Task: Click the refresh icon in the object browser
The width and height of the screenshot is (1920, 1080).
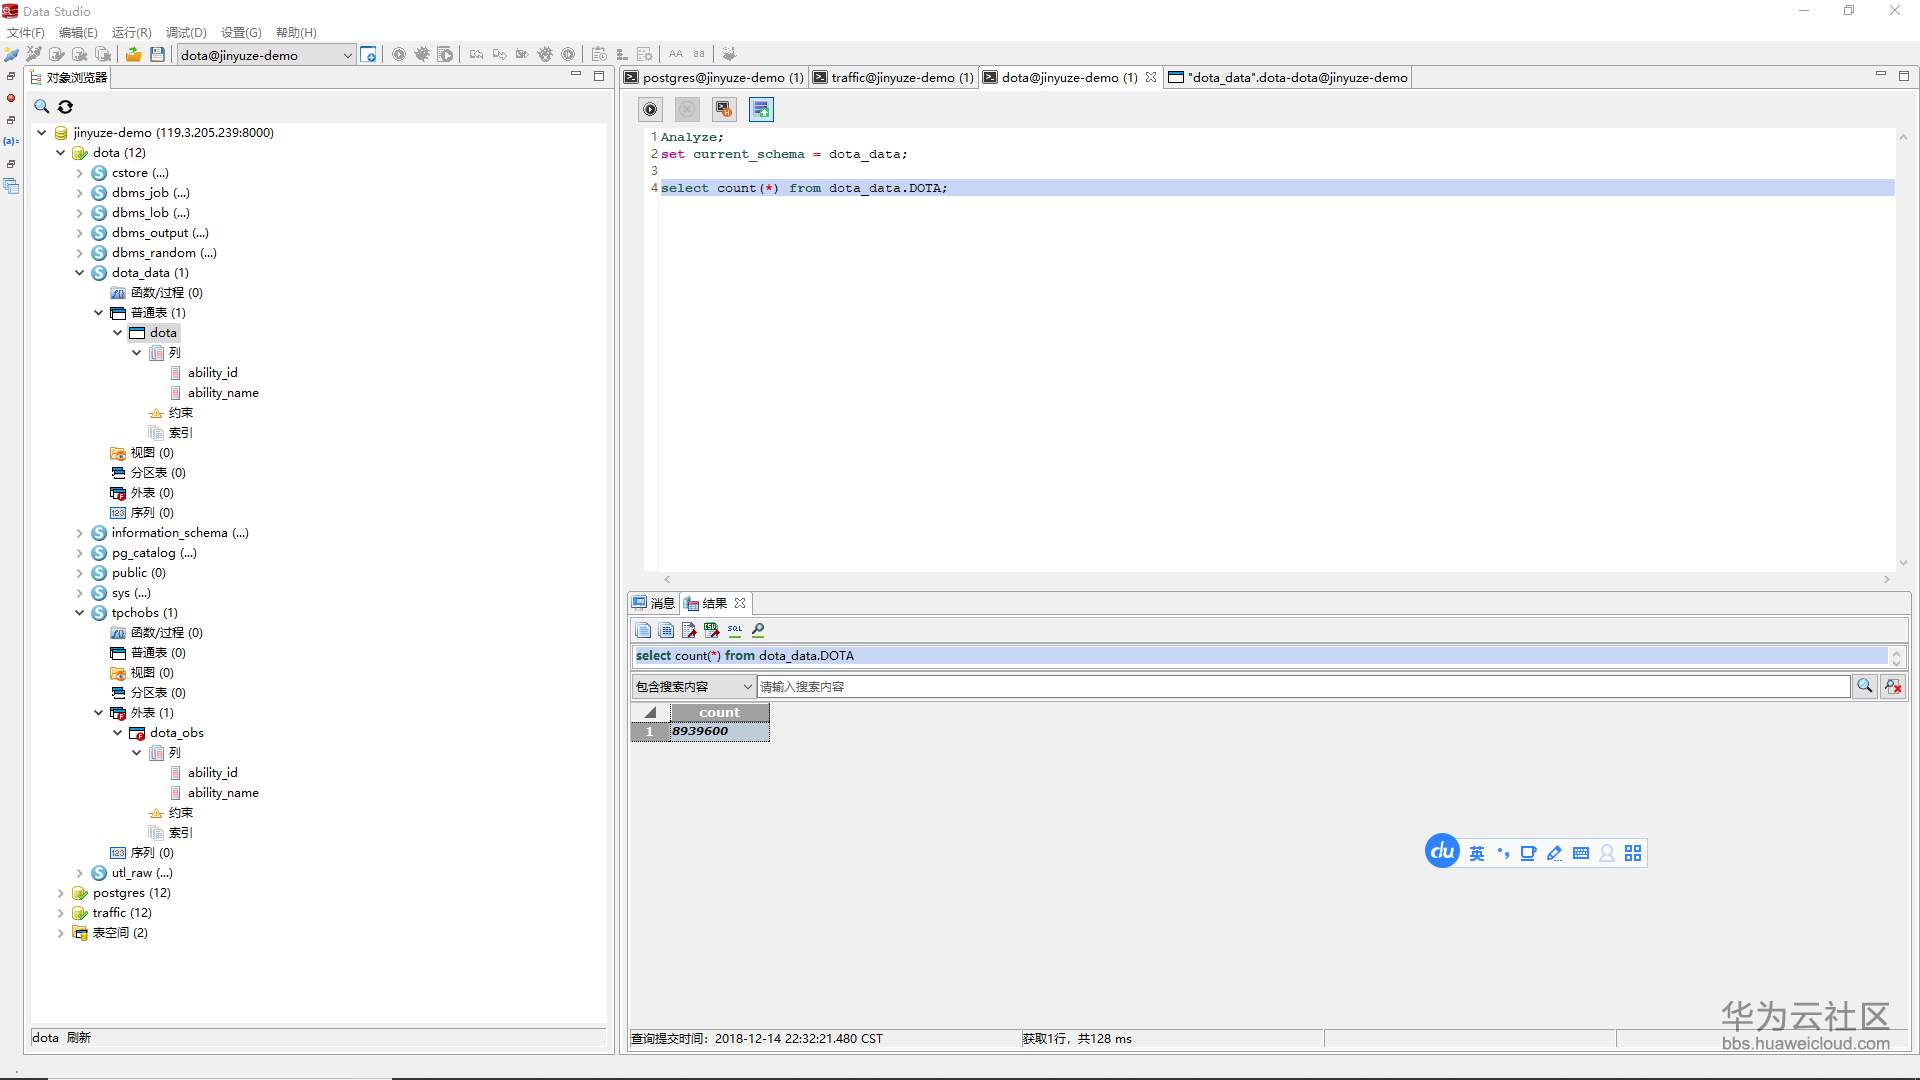Action: (x=65, y=107)
